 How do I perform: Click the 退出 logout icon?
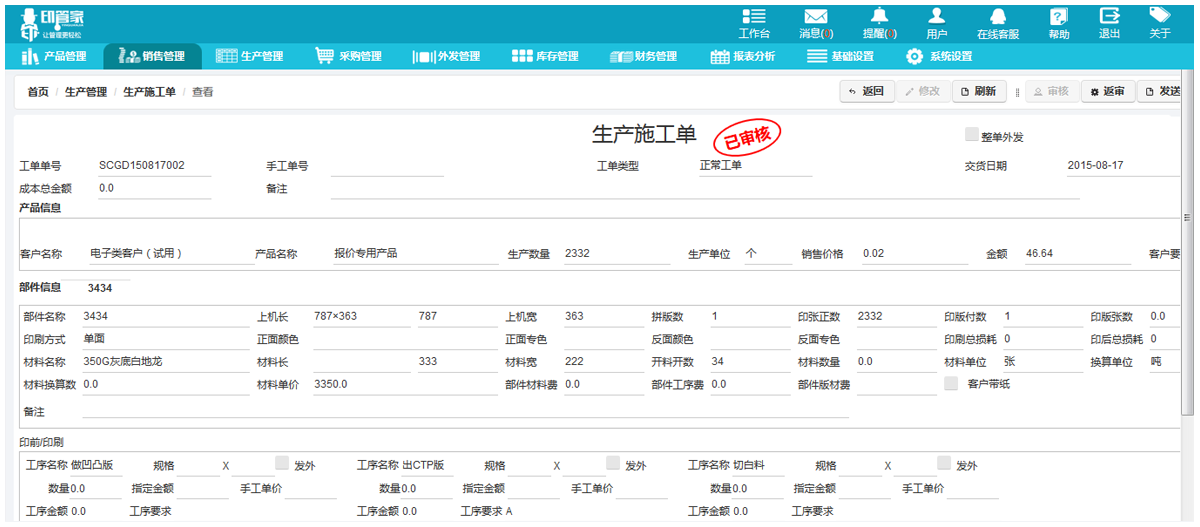(x=1109, y=16)
